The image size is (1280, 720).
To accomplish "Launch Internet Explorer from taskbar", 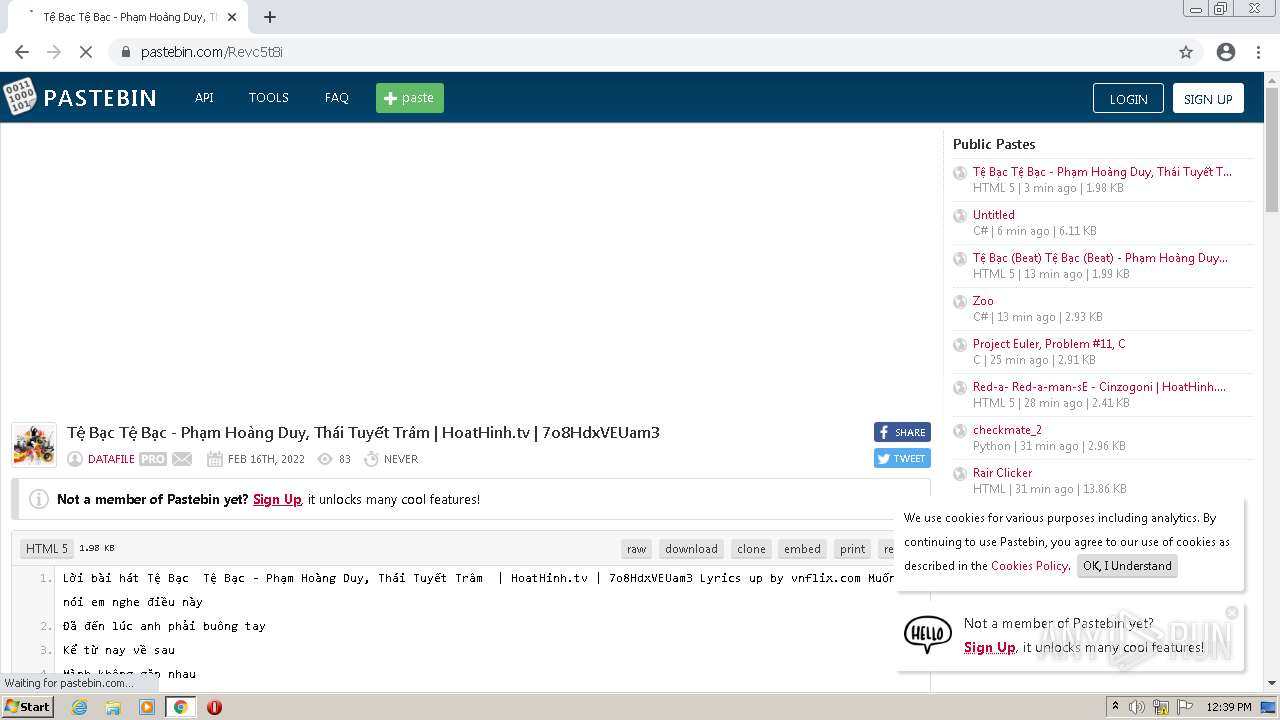I will coord(79,707).
